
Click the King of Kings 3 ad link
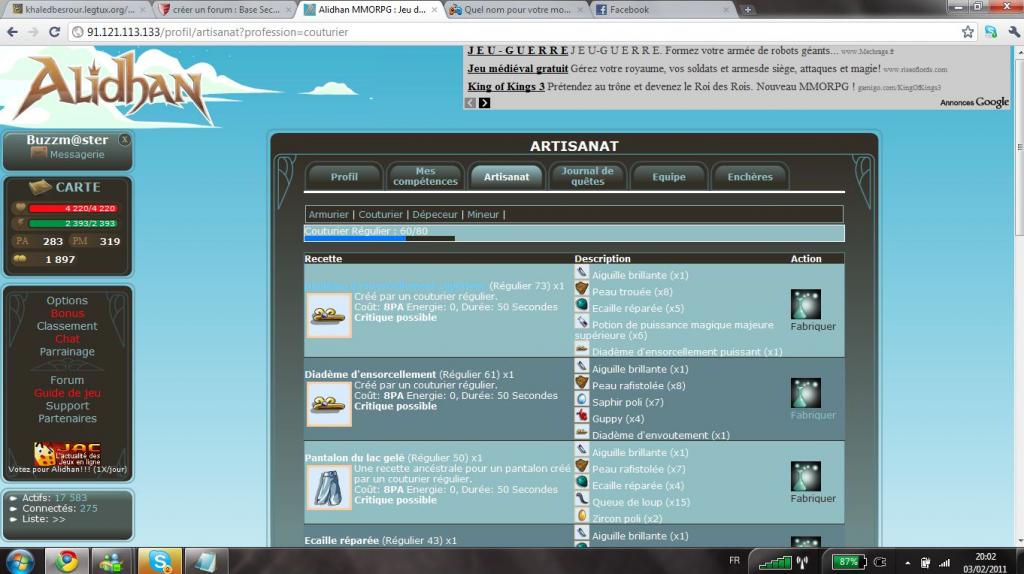506,86
